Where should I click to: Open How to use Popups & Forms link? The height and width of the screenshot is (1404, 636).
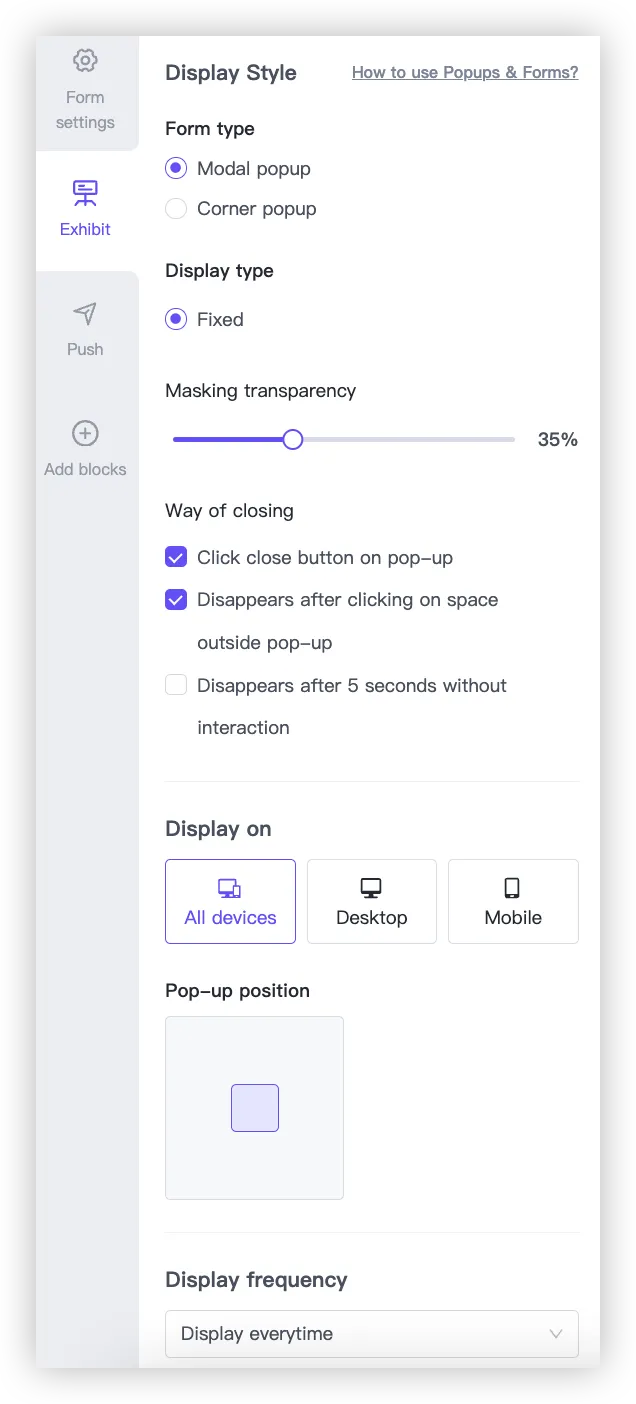[465, 73]
